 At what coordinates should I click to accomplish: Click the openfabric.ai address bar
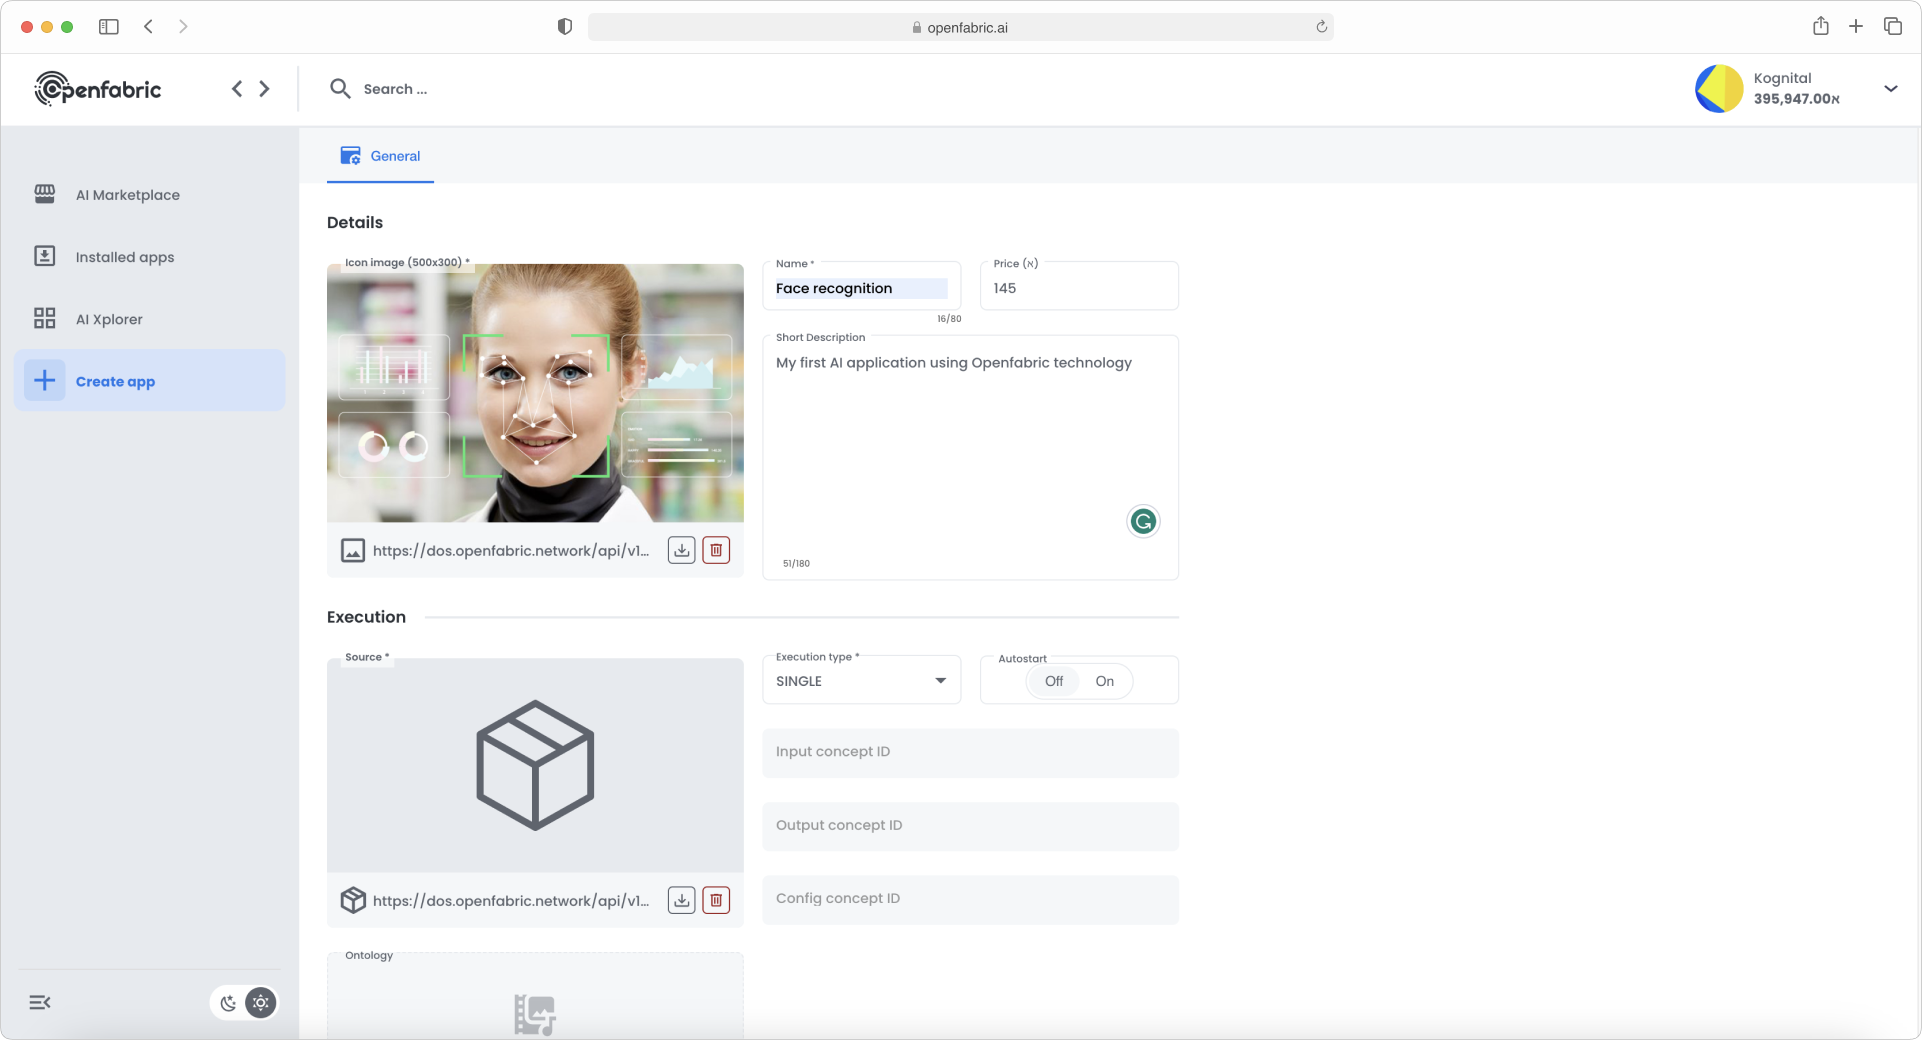click(960, 27)
